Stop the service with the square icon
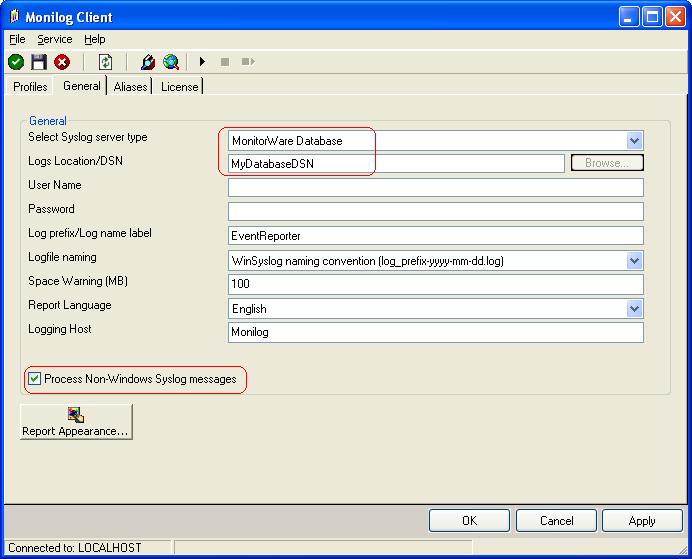Screen dimensions: 692x559 tap(225, 62)
